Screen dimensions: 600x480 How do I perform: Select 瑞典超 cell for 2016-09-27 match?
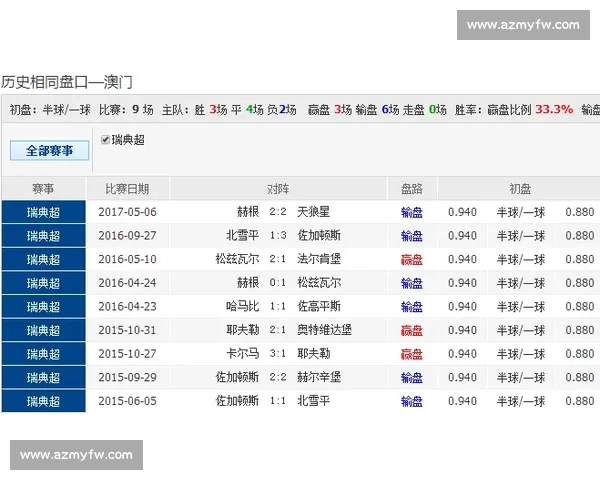click(44, 236)
